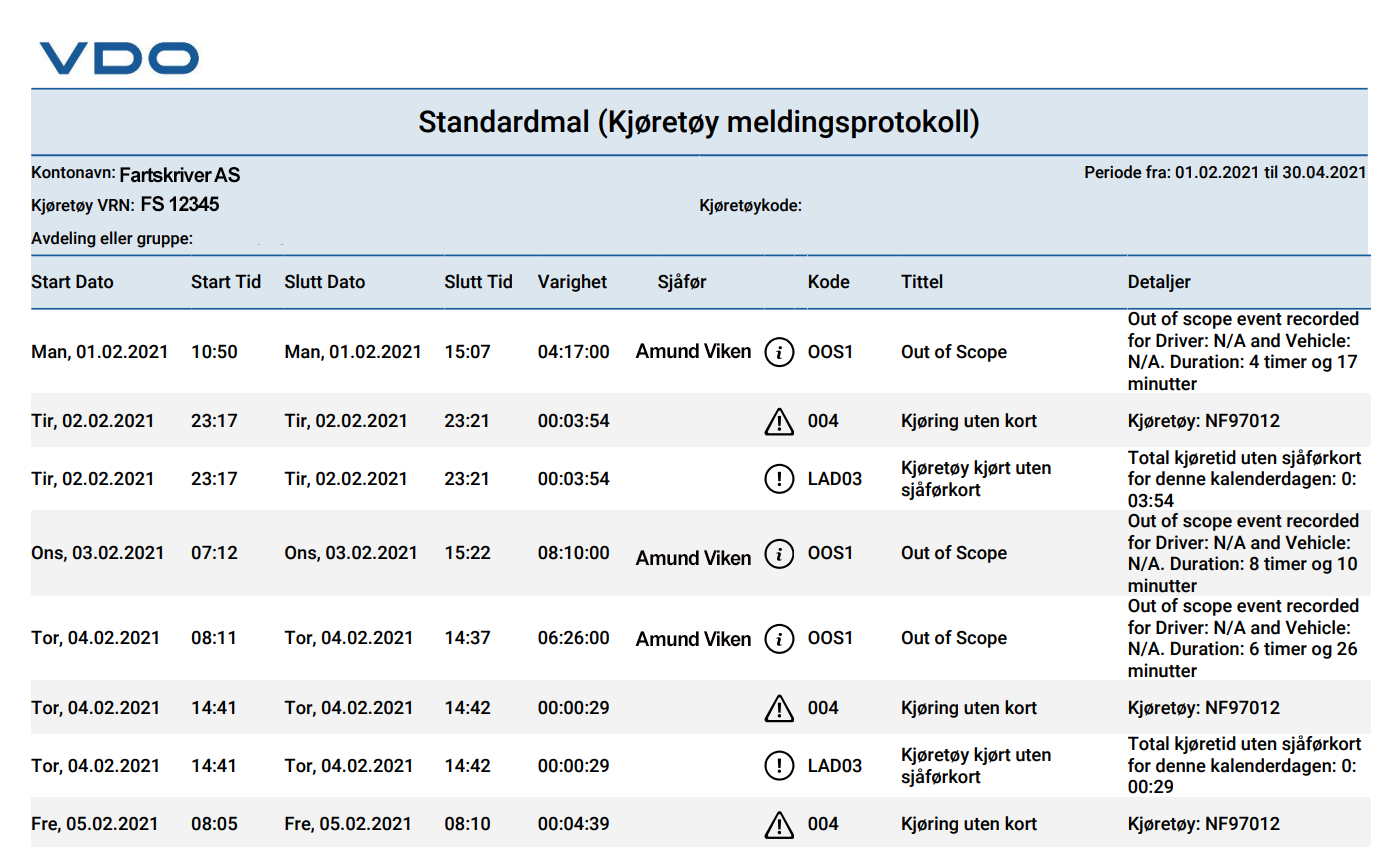1387x847 pixels.
Task: Click exclamation icon for 04.02.2021 LAD03 row
Action: point(779,766)
